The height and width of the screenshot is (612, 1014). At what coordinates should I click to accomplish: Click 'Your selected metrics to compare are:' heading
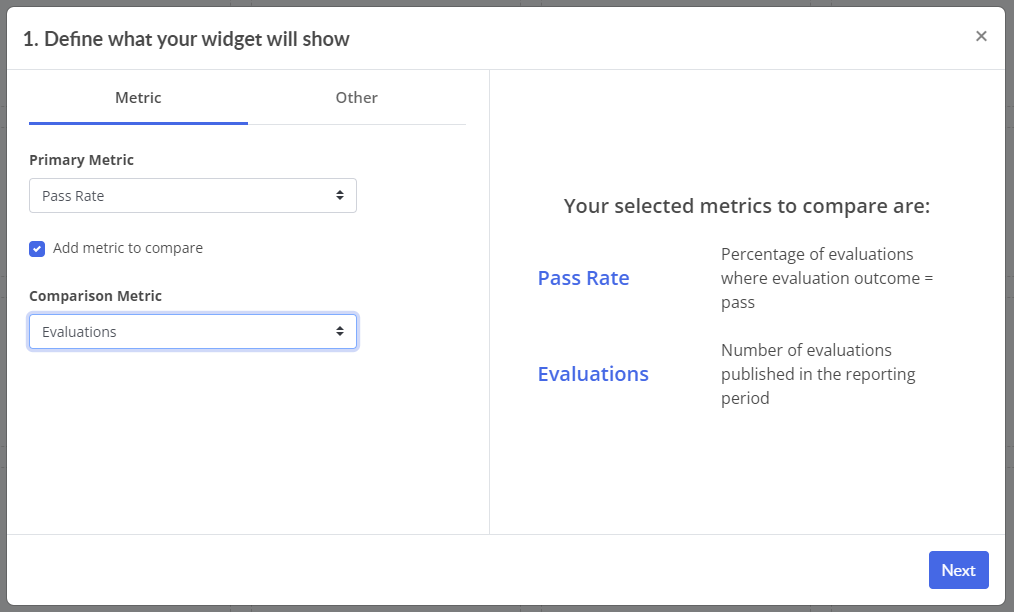pyautogui.click(x=747, y=206)
